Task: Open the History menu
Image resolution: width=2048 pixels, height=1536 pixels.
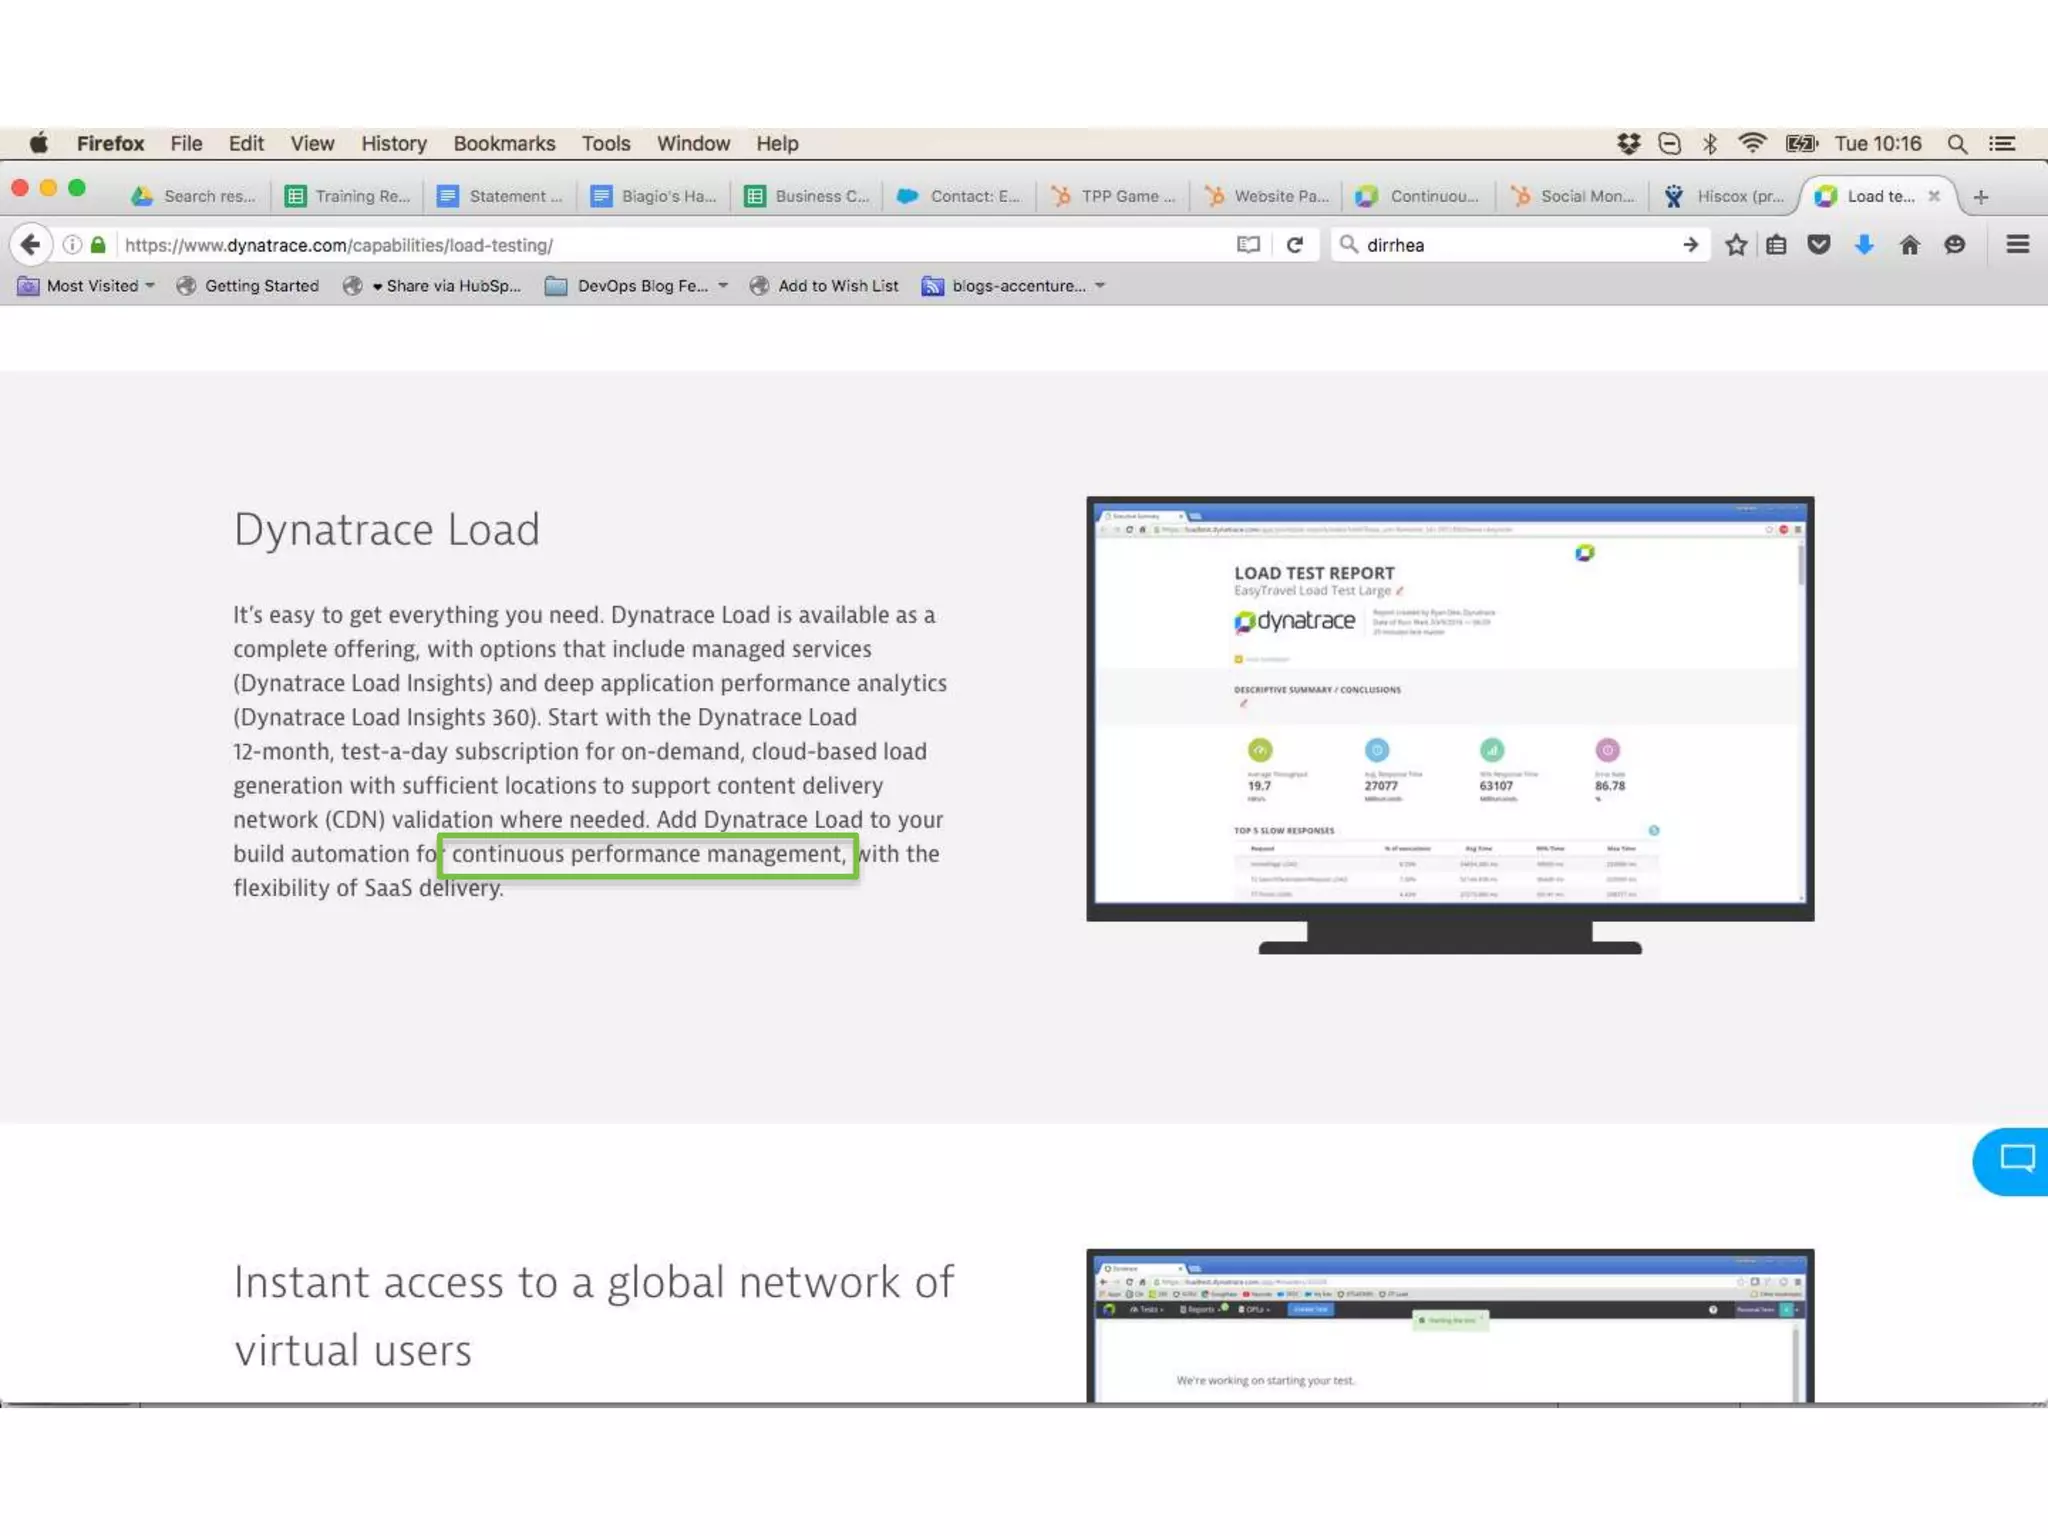Action: coord(394,143)
